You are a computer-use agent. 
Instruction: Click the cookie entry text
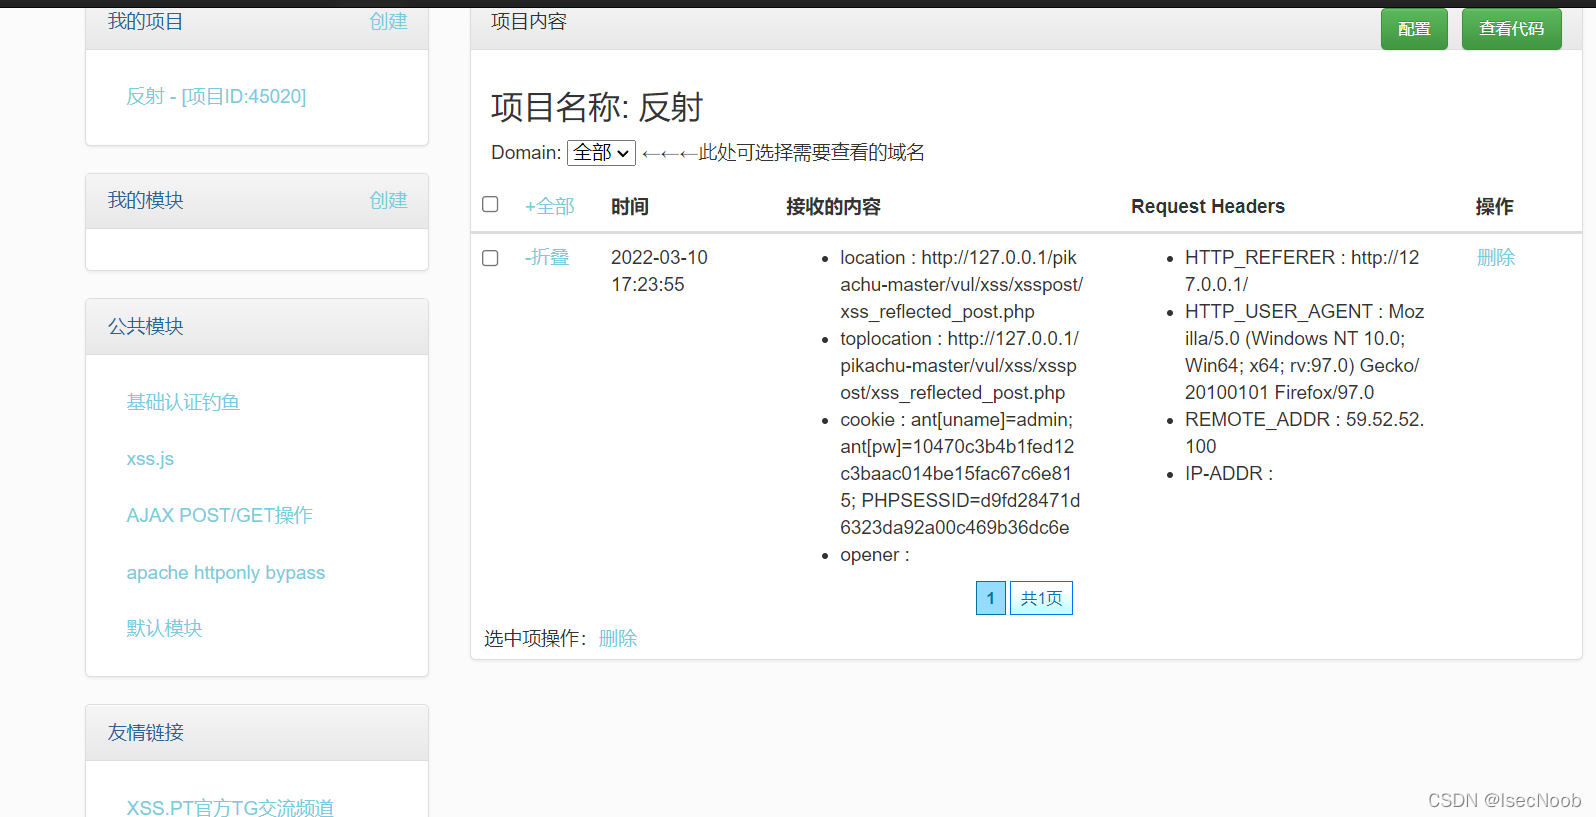point(960,473)
